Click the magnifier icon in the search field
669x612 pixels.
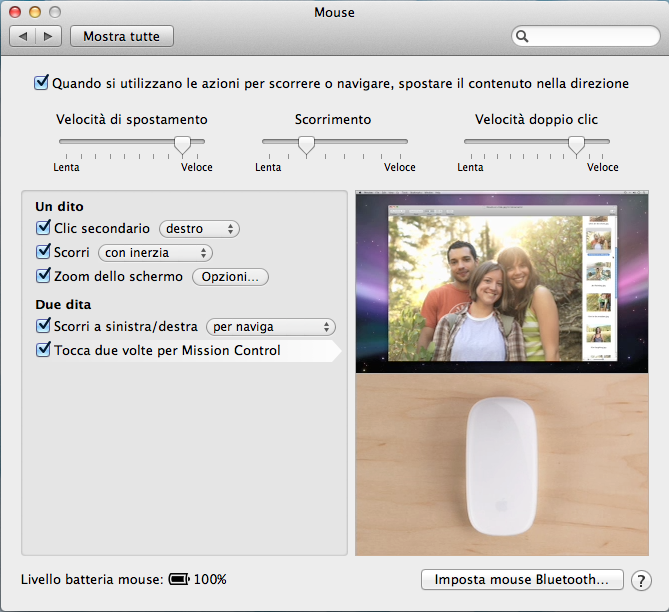[522, 36]
